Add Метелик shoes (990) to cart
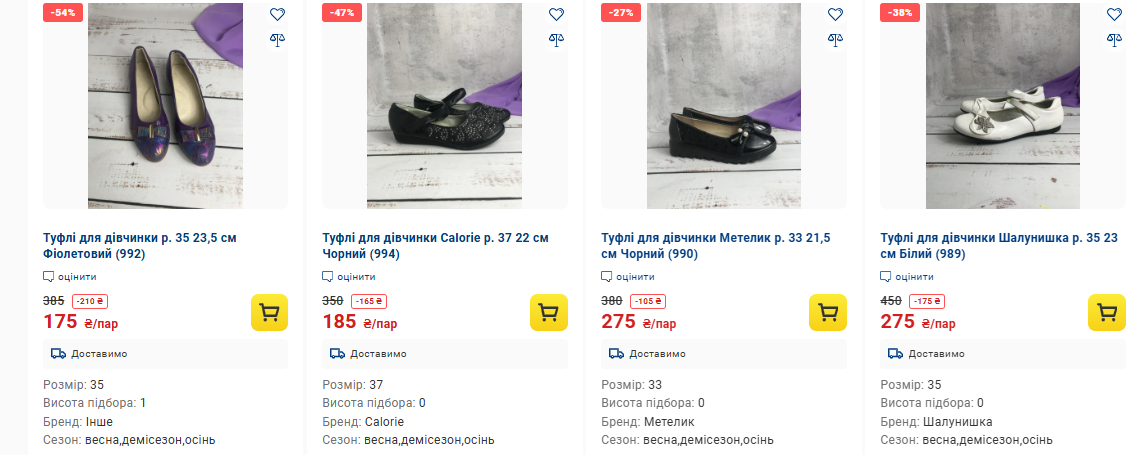The height and width of the screenshot is (455, 1126). tap(828, 313)
